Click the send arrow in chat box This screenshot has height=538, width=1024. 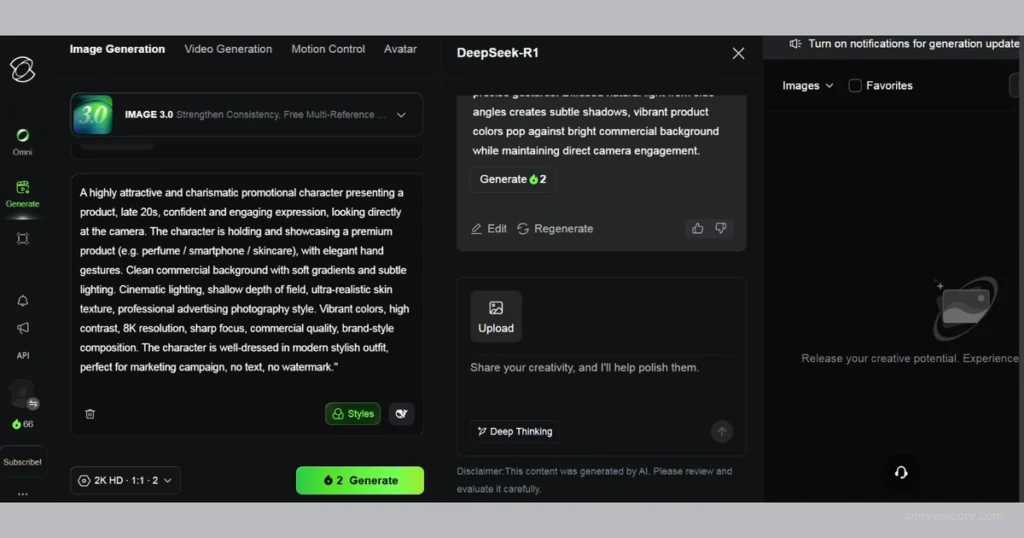pyautogui.click(x=721, y=432)
